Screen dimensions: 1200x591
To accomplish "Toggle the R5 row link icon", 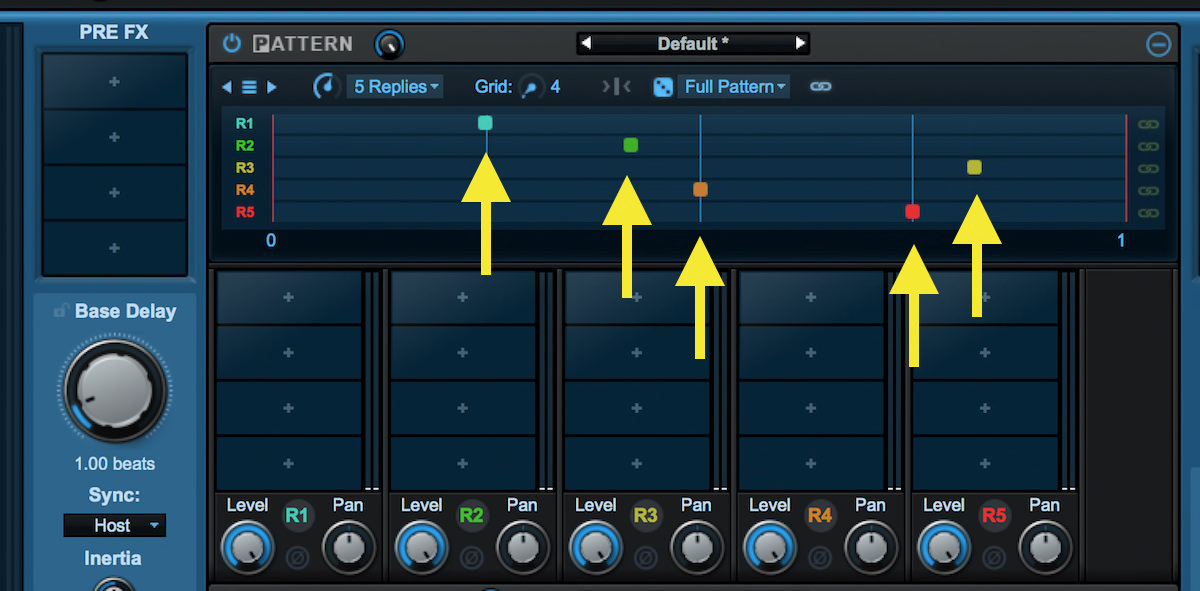I will click(x=1148, y=212).
